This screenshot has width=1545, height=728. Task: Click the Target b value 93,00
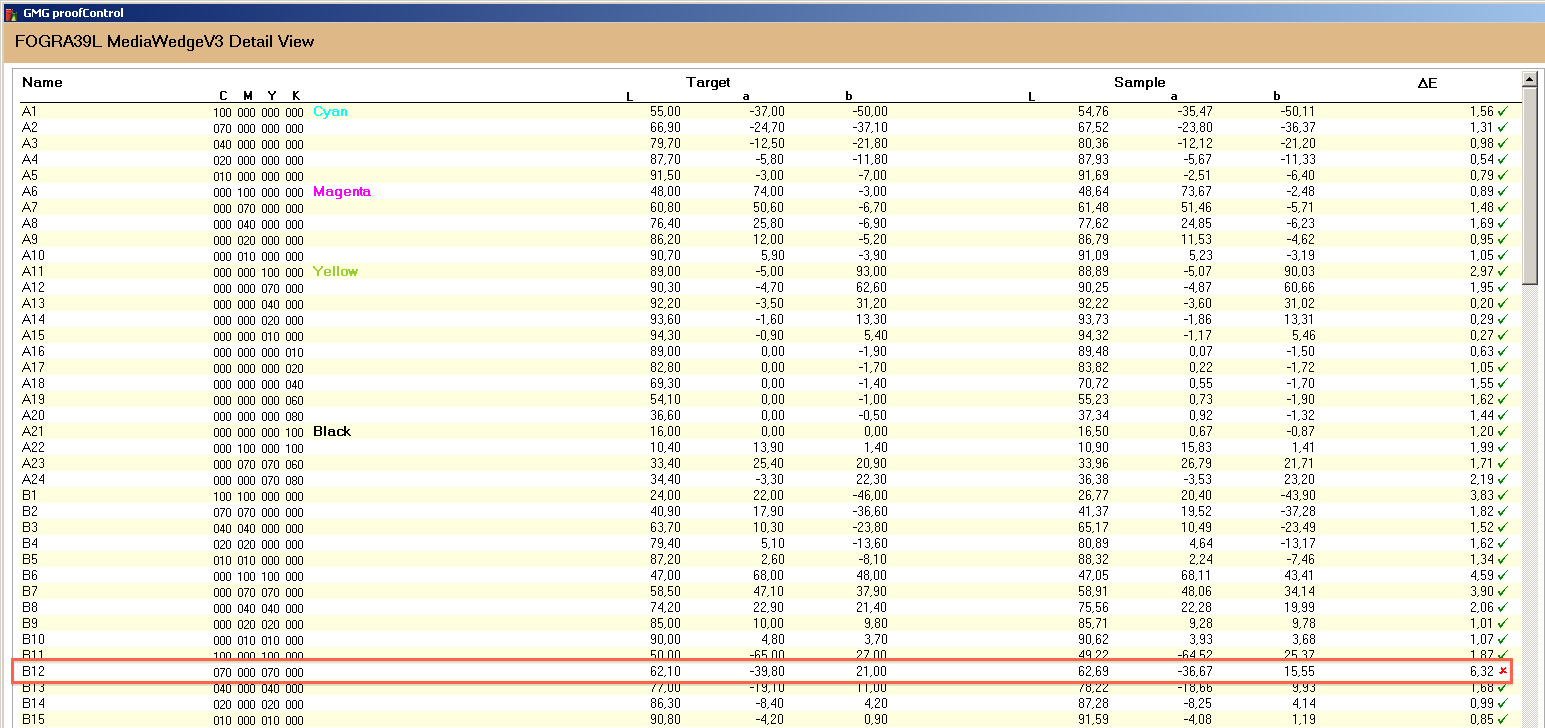click(871, 271)
